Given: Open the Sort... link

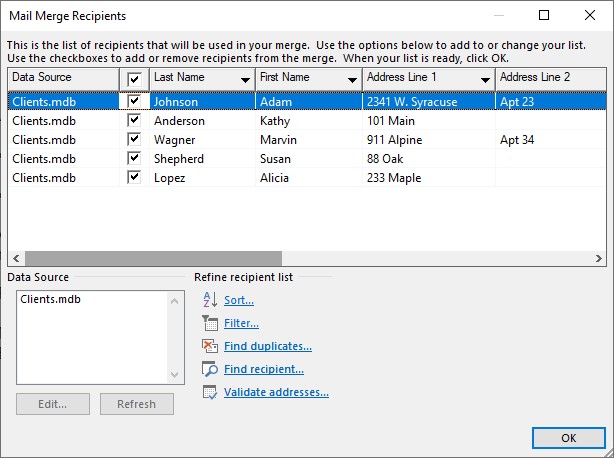Looking at the screenshot, I should pos(239,300).
